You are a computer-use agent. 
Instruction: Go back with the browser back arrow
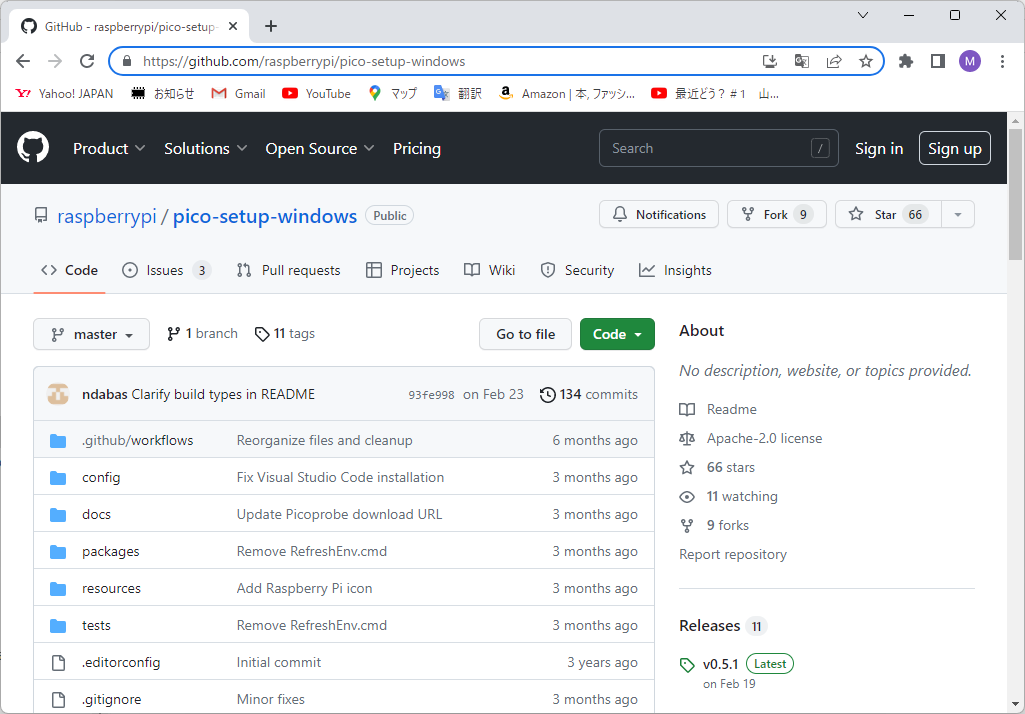[x=23, y=61]
